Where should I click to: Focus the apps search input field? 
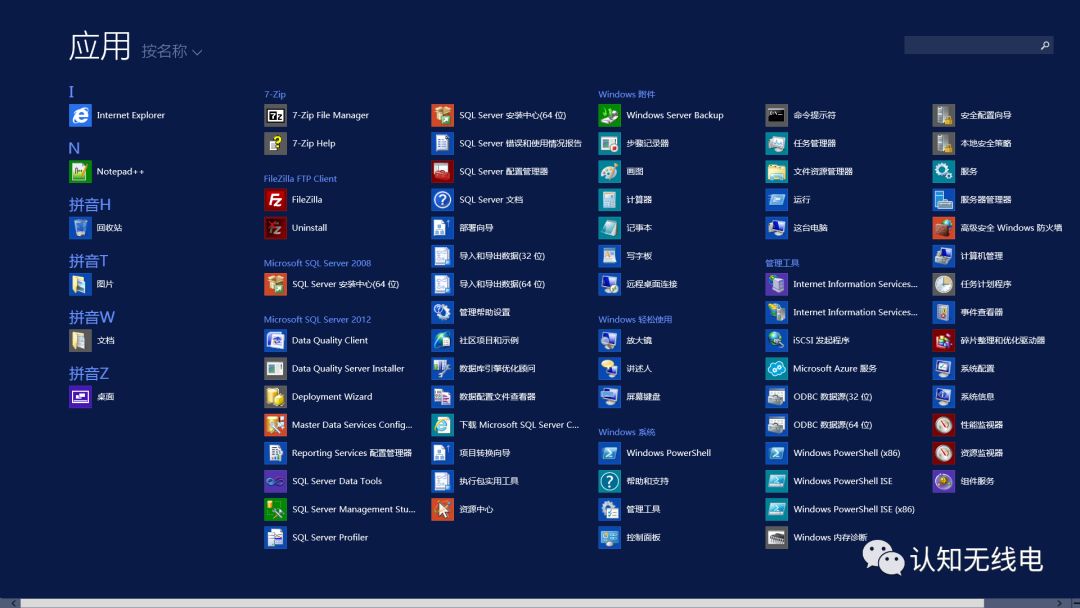[x=978, y=45]
